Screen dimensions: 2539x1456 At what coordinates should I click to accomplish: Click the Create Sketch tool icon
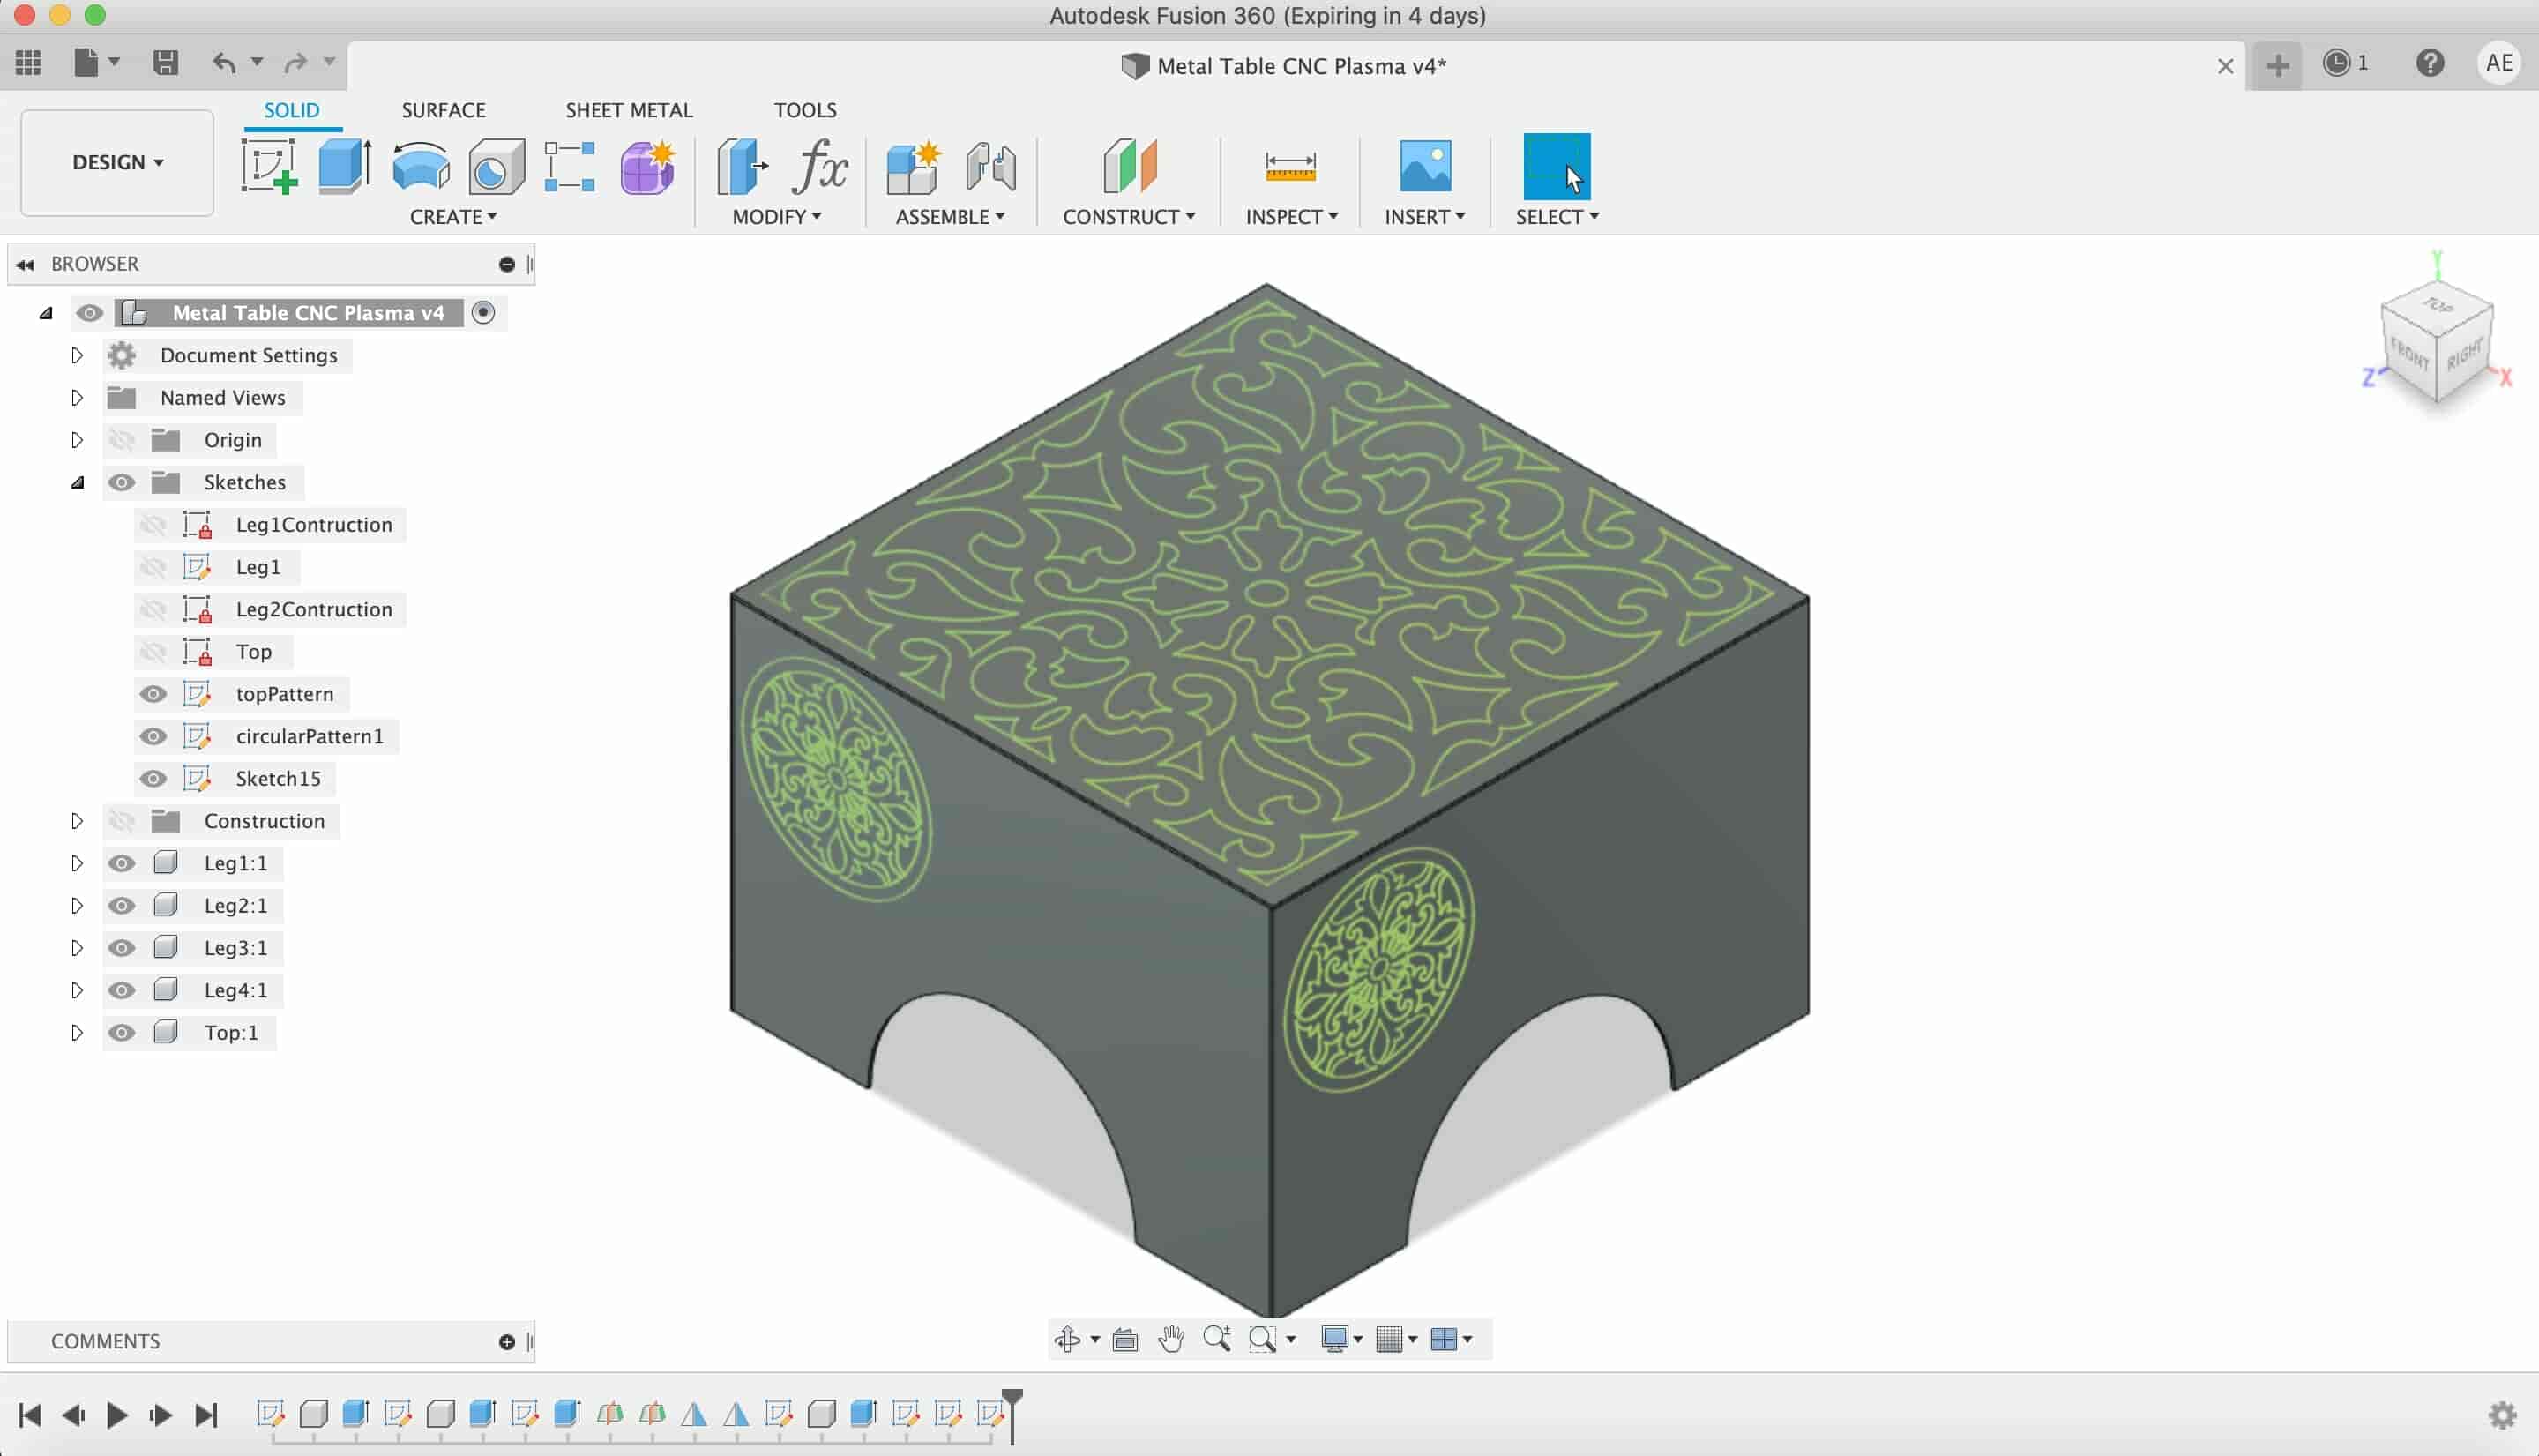click(x=269, y=166)
